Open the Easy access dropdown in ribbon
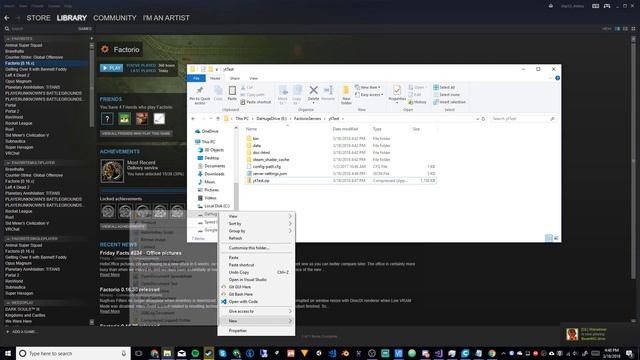This screenshot has width=640, height=360. click(369, 95)
